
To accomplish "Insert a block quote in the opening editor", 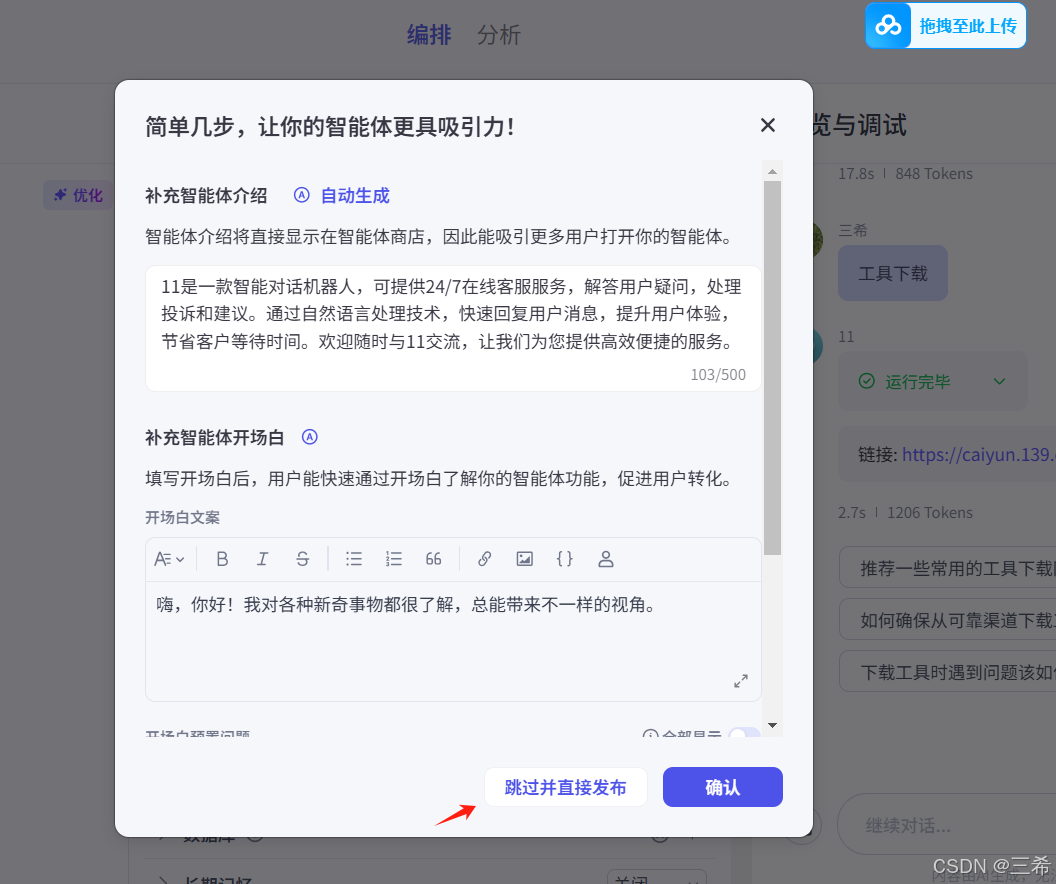I will click(x=433, y=559).
